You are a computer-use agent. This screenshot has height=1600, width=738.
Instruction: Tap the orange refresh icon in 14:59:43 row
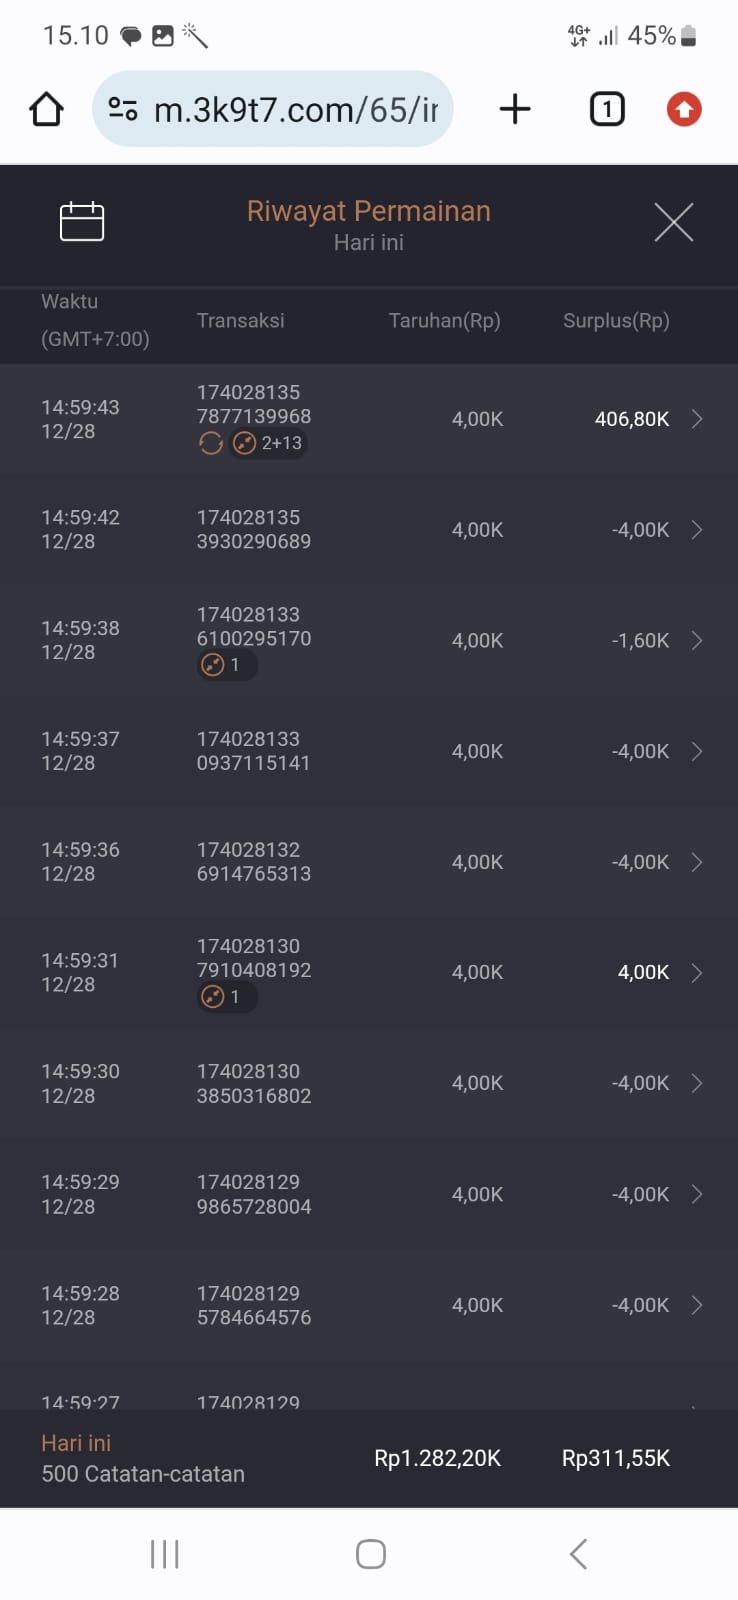pos(210,443)
